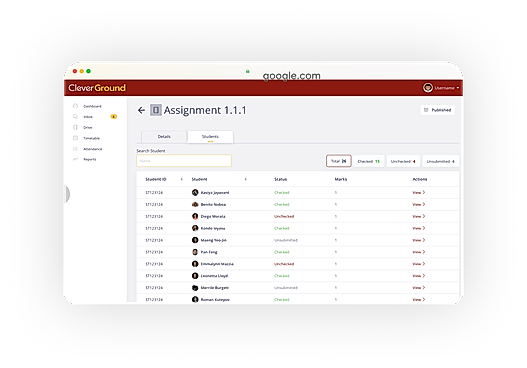Filter by the Total students button

[x=338, y=161]
